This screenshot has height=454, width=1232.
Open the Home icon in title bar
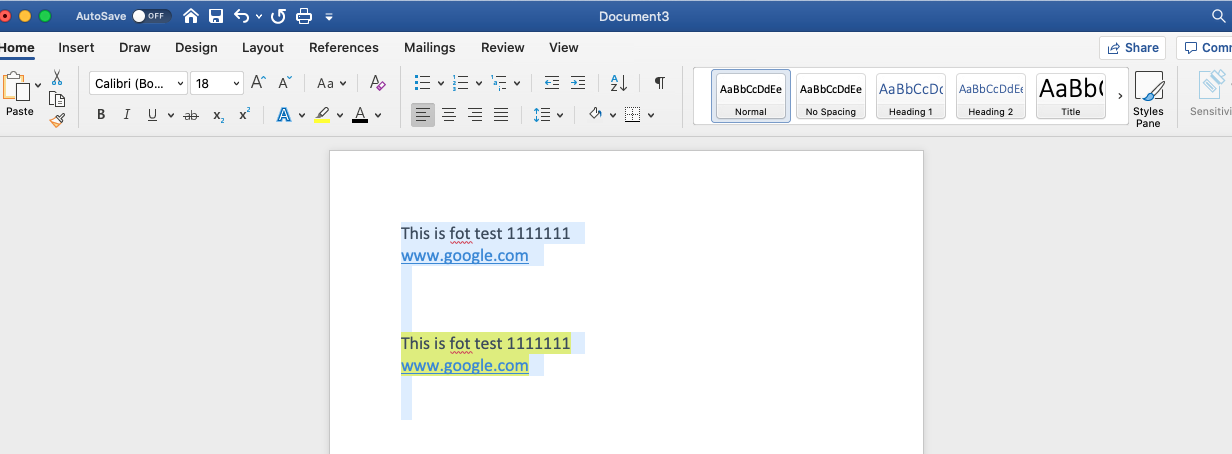point(191,16)
